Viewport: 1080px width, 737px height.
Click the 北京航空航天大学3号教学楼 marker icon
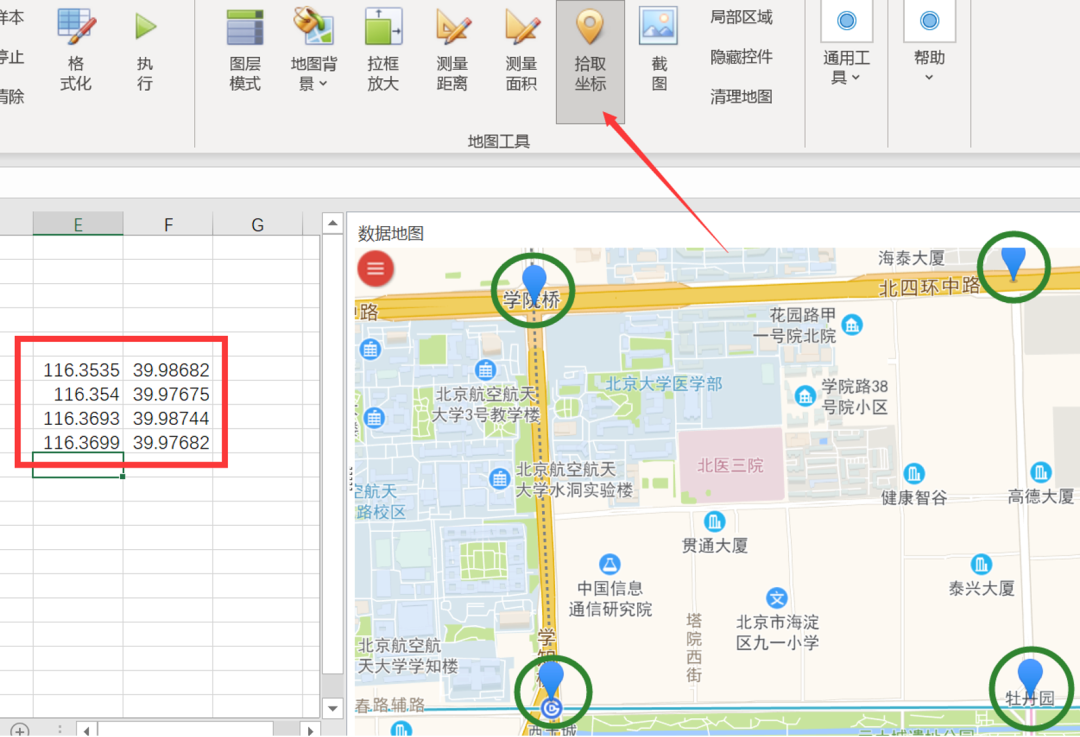(485, 370)
